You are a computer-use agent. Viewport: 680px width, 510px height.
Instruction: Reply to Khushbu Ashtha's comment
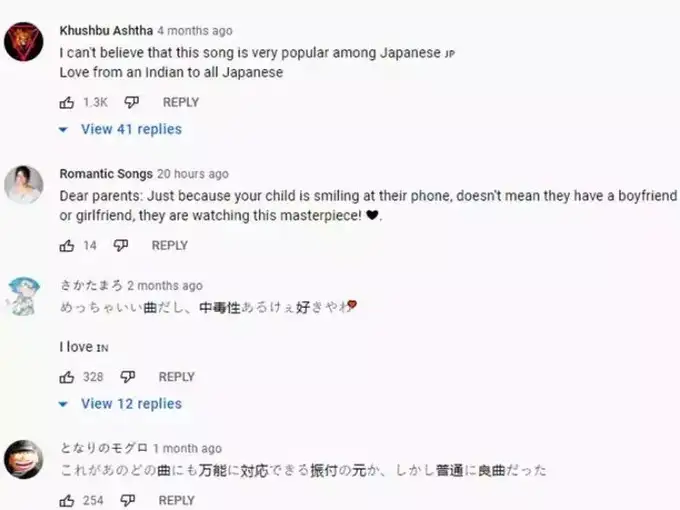(181, 102)
